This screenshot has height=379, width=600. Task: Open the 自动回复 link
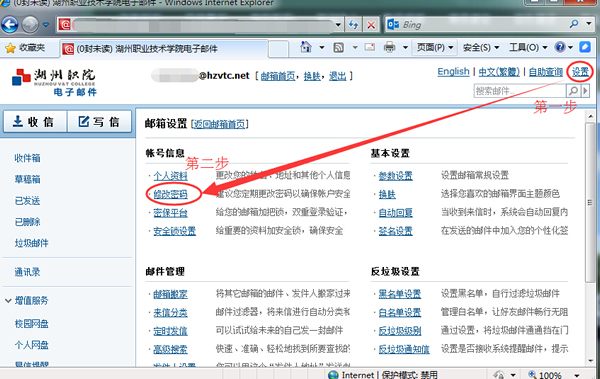(395, 213)
